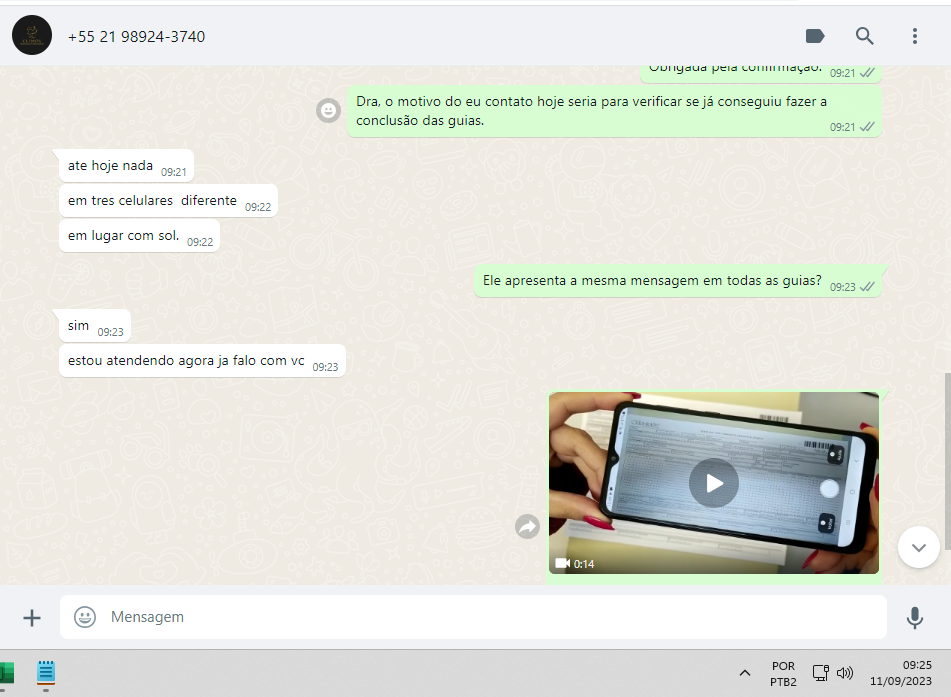Show hidden system tray icons
This screenshot has height=697, width=951.
pos(745,673)
